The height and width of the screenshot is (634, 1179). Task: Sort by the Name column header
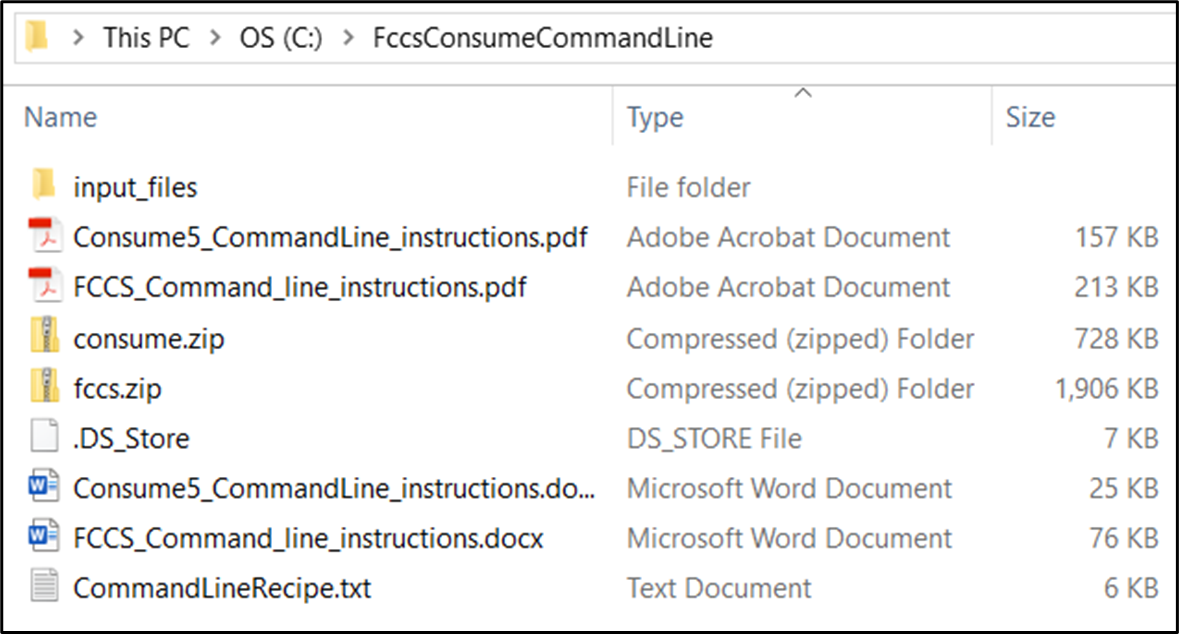(61, 117)
